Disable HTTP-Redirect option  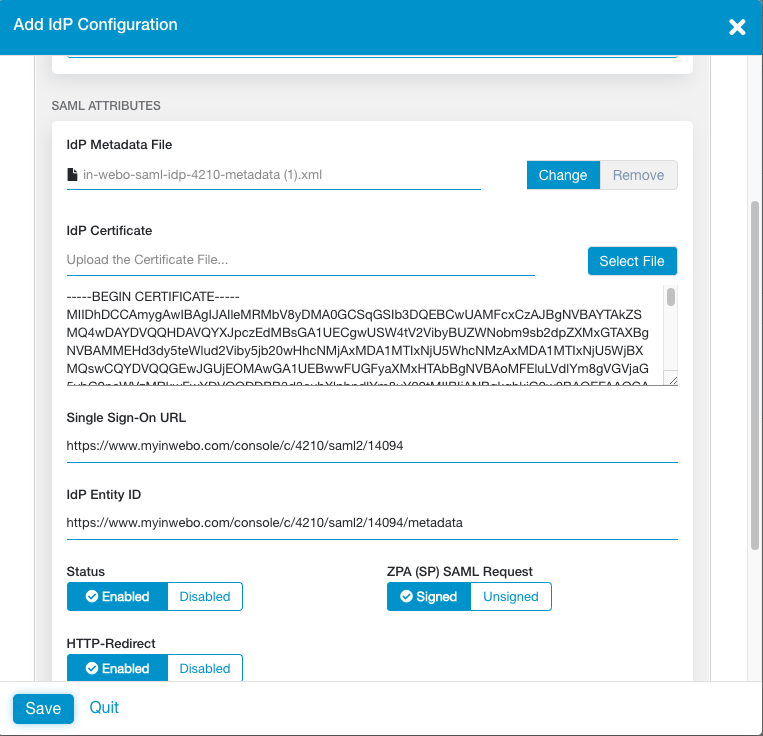[205, 668]
